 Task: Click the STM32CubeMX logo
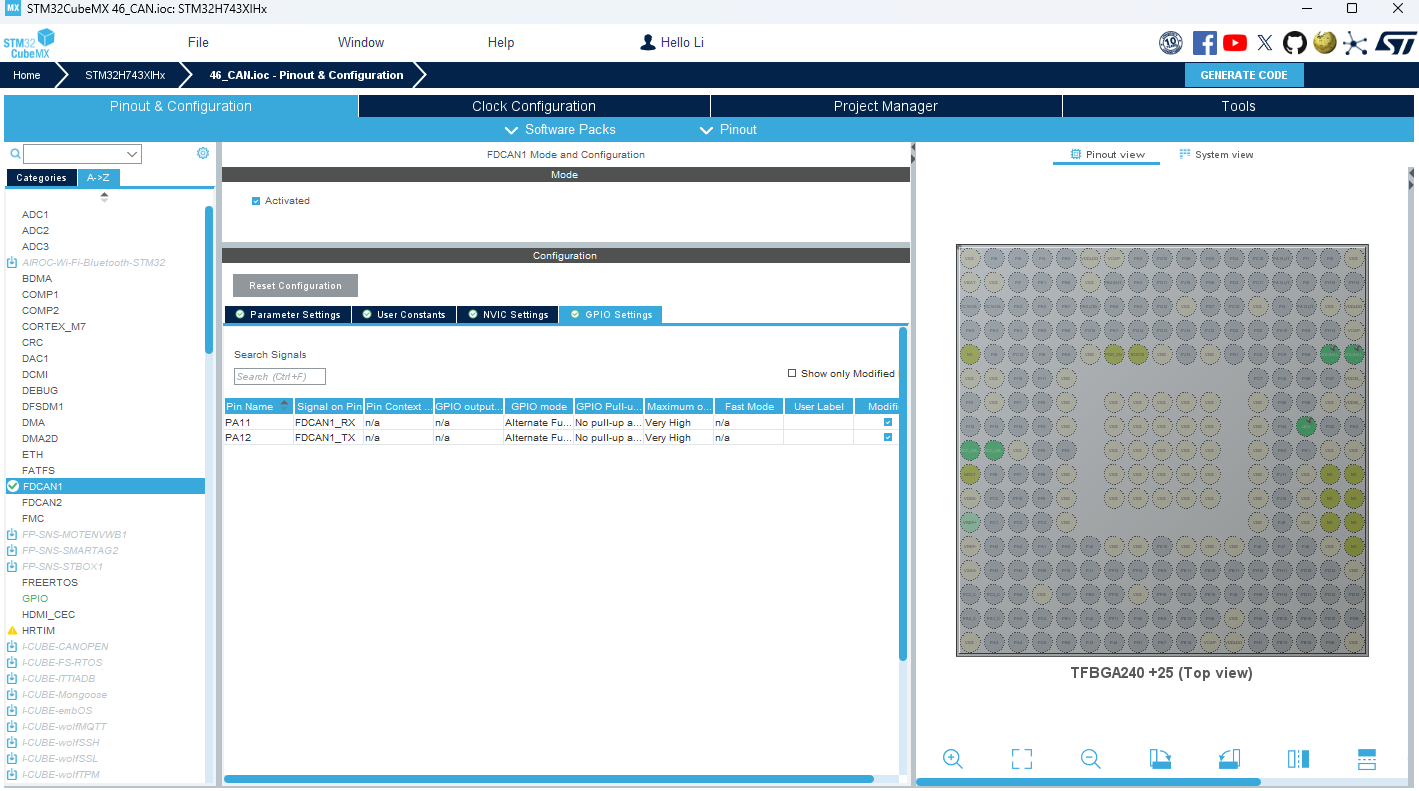point(29,44)
